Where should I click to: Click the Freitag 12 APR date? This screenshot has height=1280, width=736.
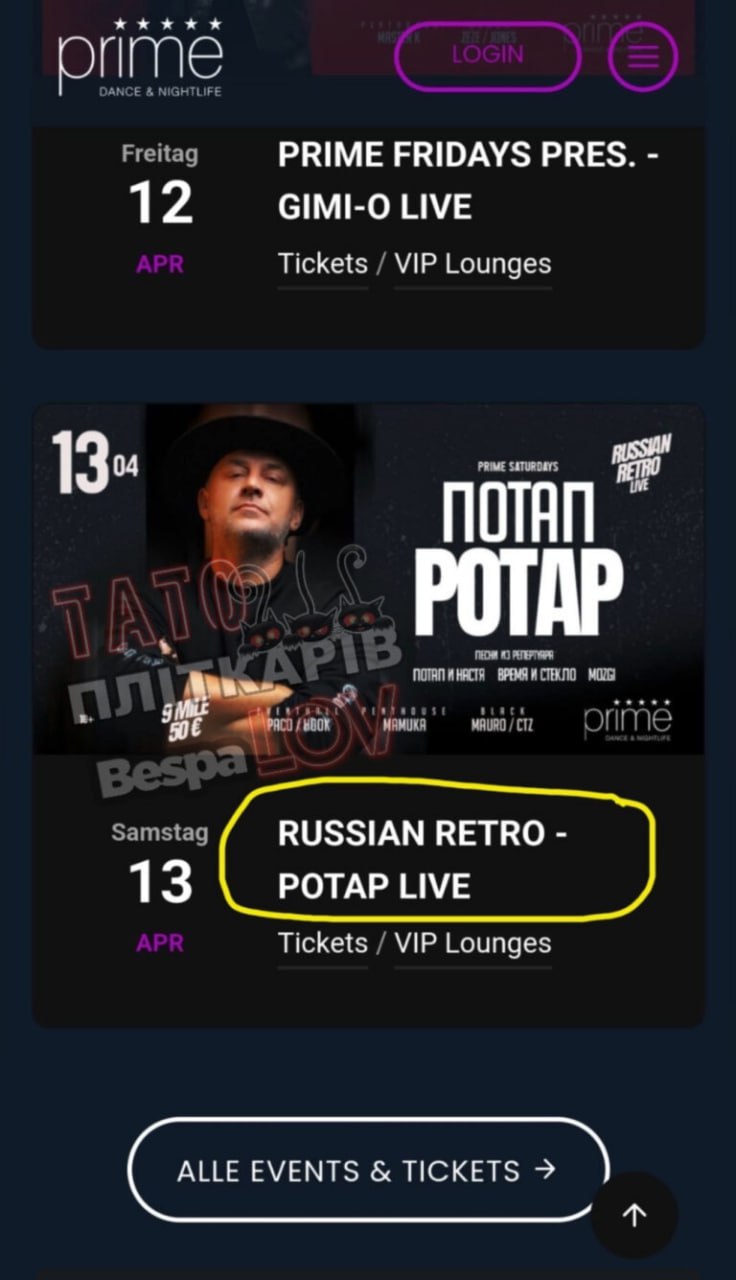pyautogui.click(x=160, y=208)
